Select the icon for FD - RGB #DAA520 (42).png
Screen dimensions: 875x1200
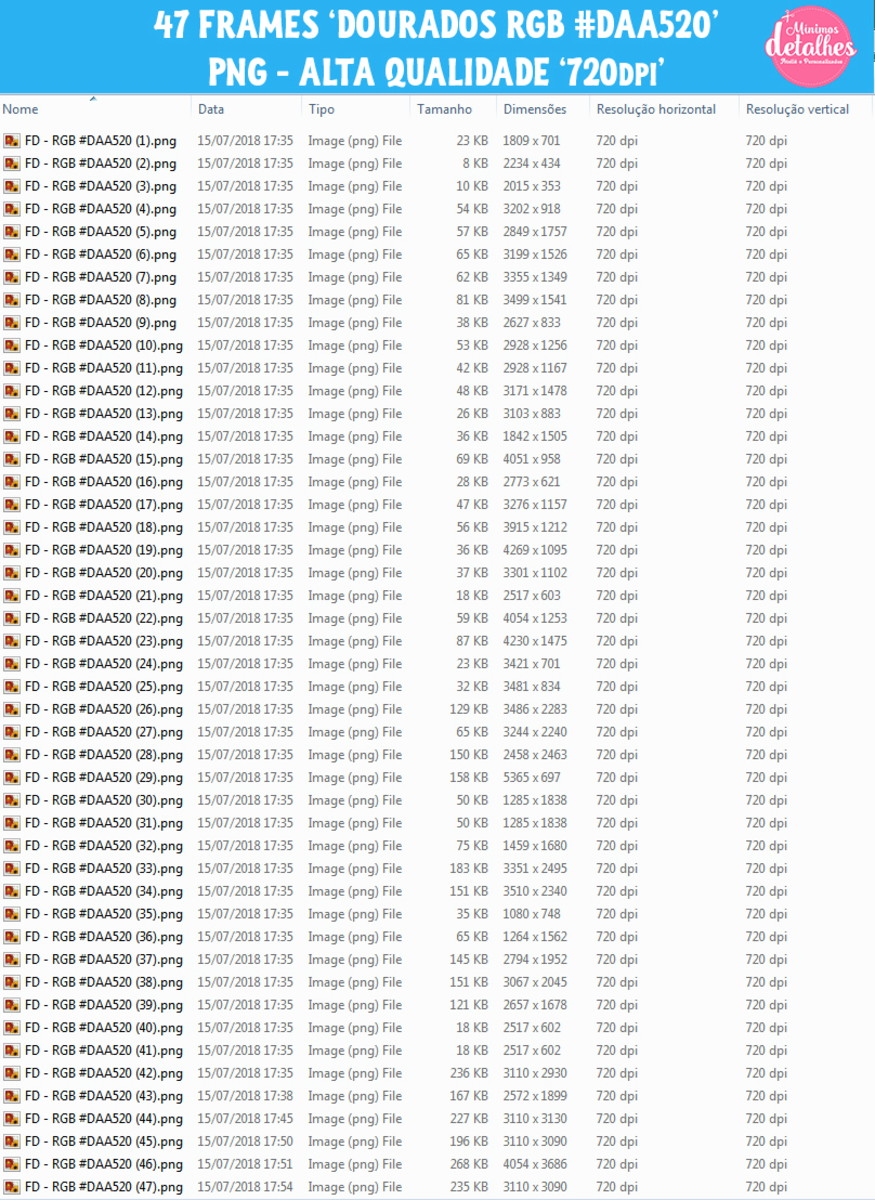[12, 1073]
